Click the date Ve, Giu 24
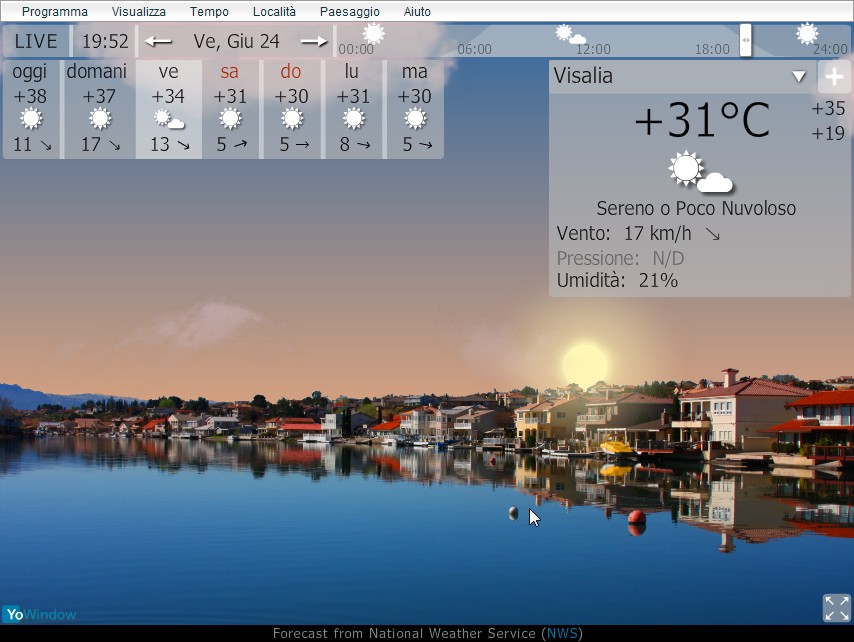 click(236, 41)
